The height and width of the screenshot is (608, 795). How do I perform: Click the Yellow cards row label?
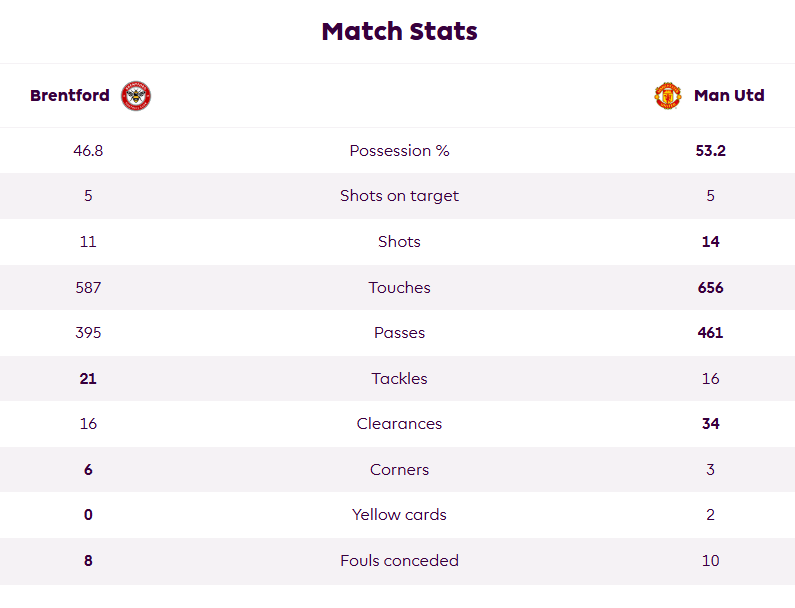click(400, 515)
